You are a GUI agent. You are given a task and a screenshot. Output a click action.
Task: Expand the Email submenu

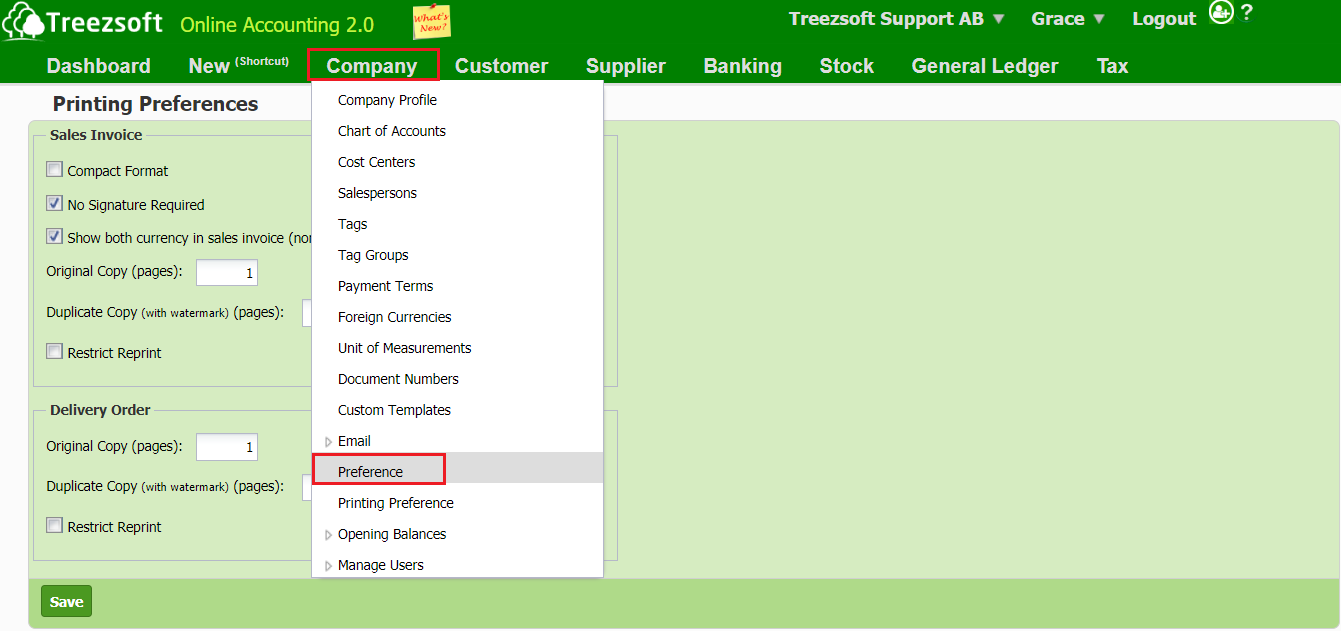point(458,441)
